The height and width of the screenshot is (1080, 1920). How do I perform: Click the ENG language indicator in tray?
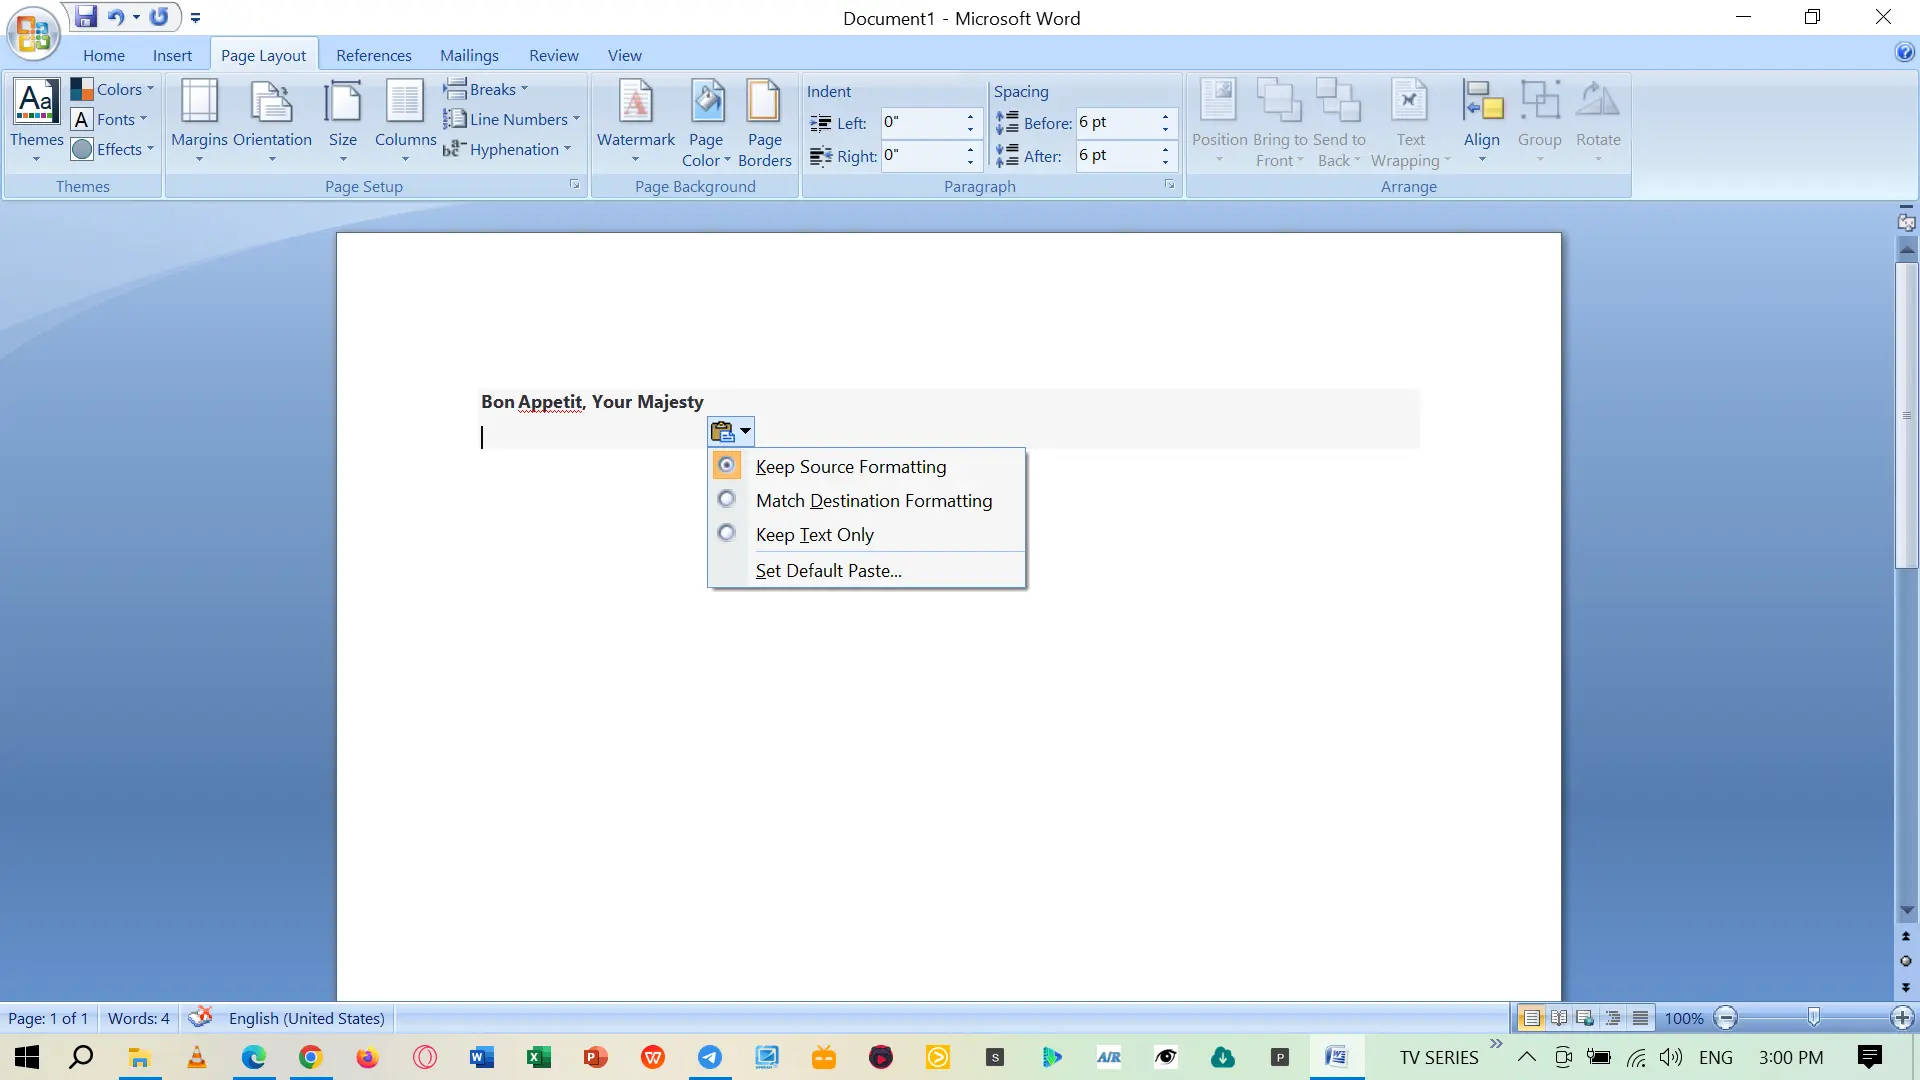click(1716, 1057)
